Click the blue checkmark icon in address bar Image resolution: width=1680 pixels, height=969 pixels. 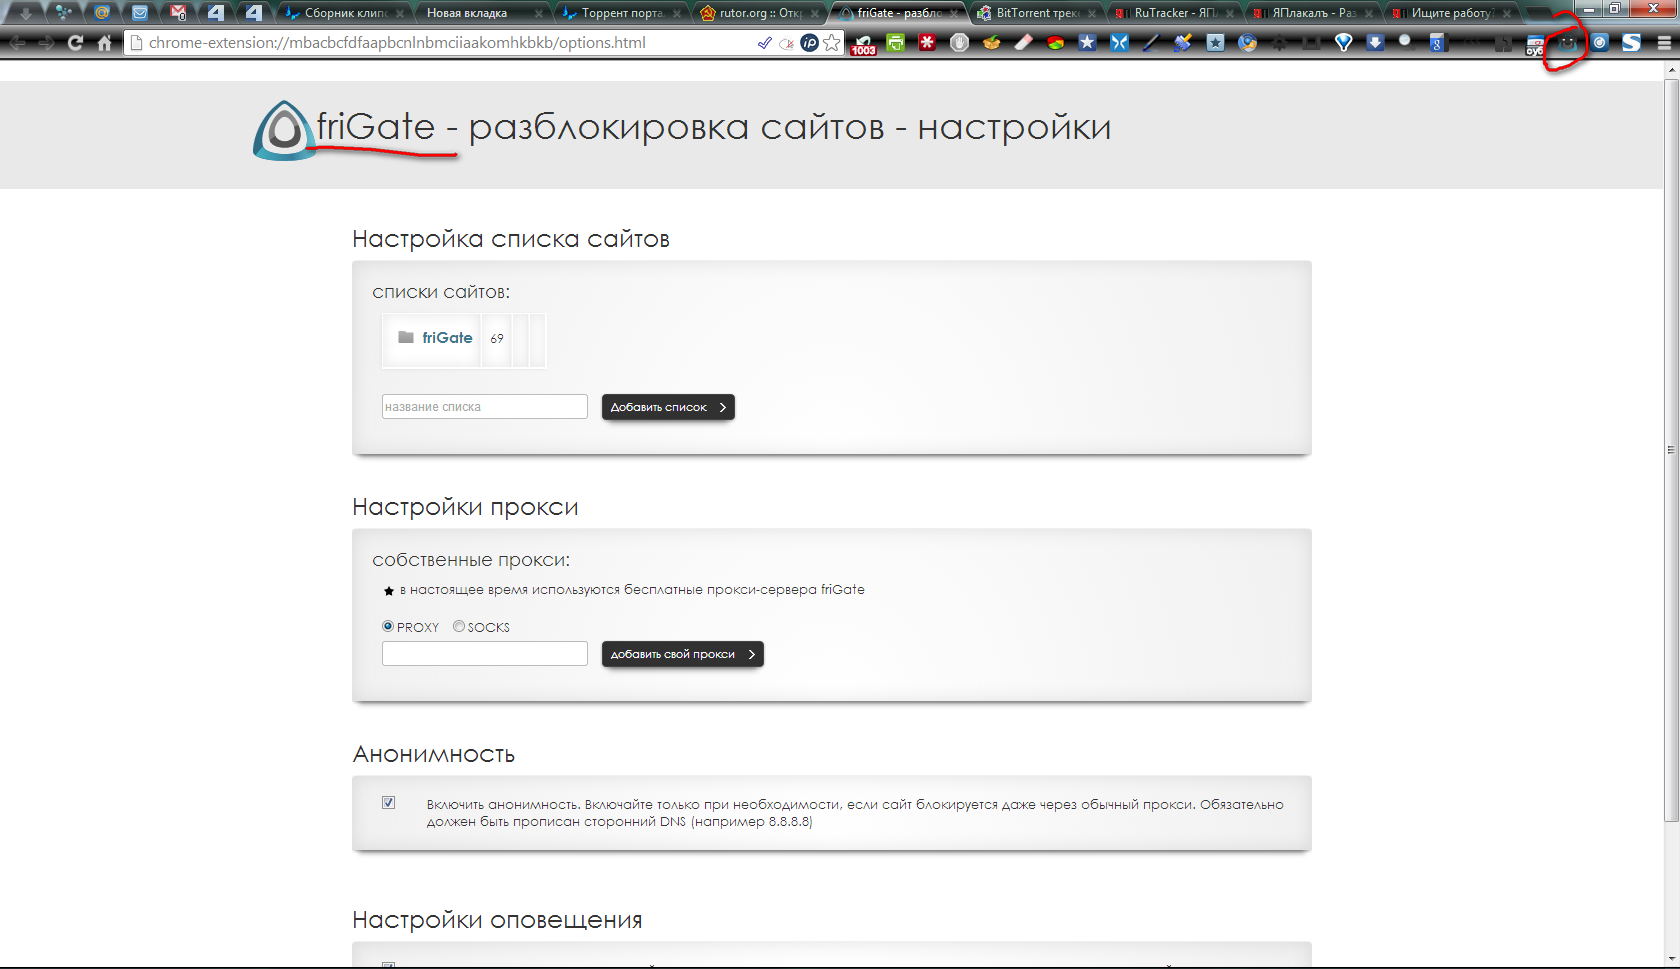pos(765,43)
